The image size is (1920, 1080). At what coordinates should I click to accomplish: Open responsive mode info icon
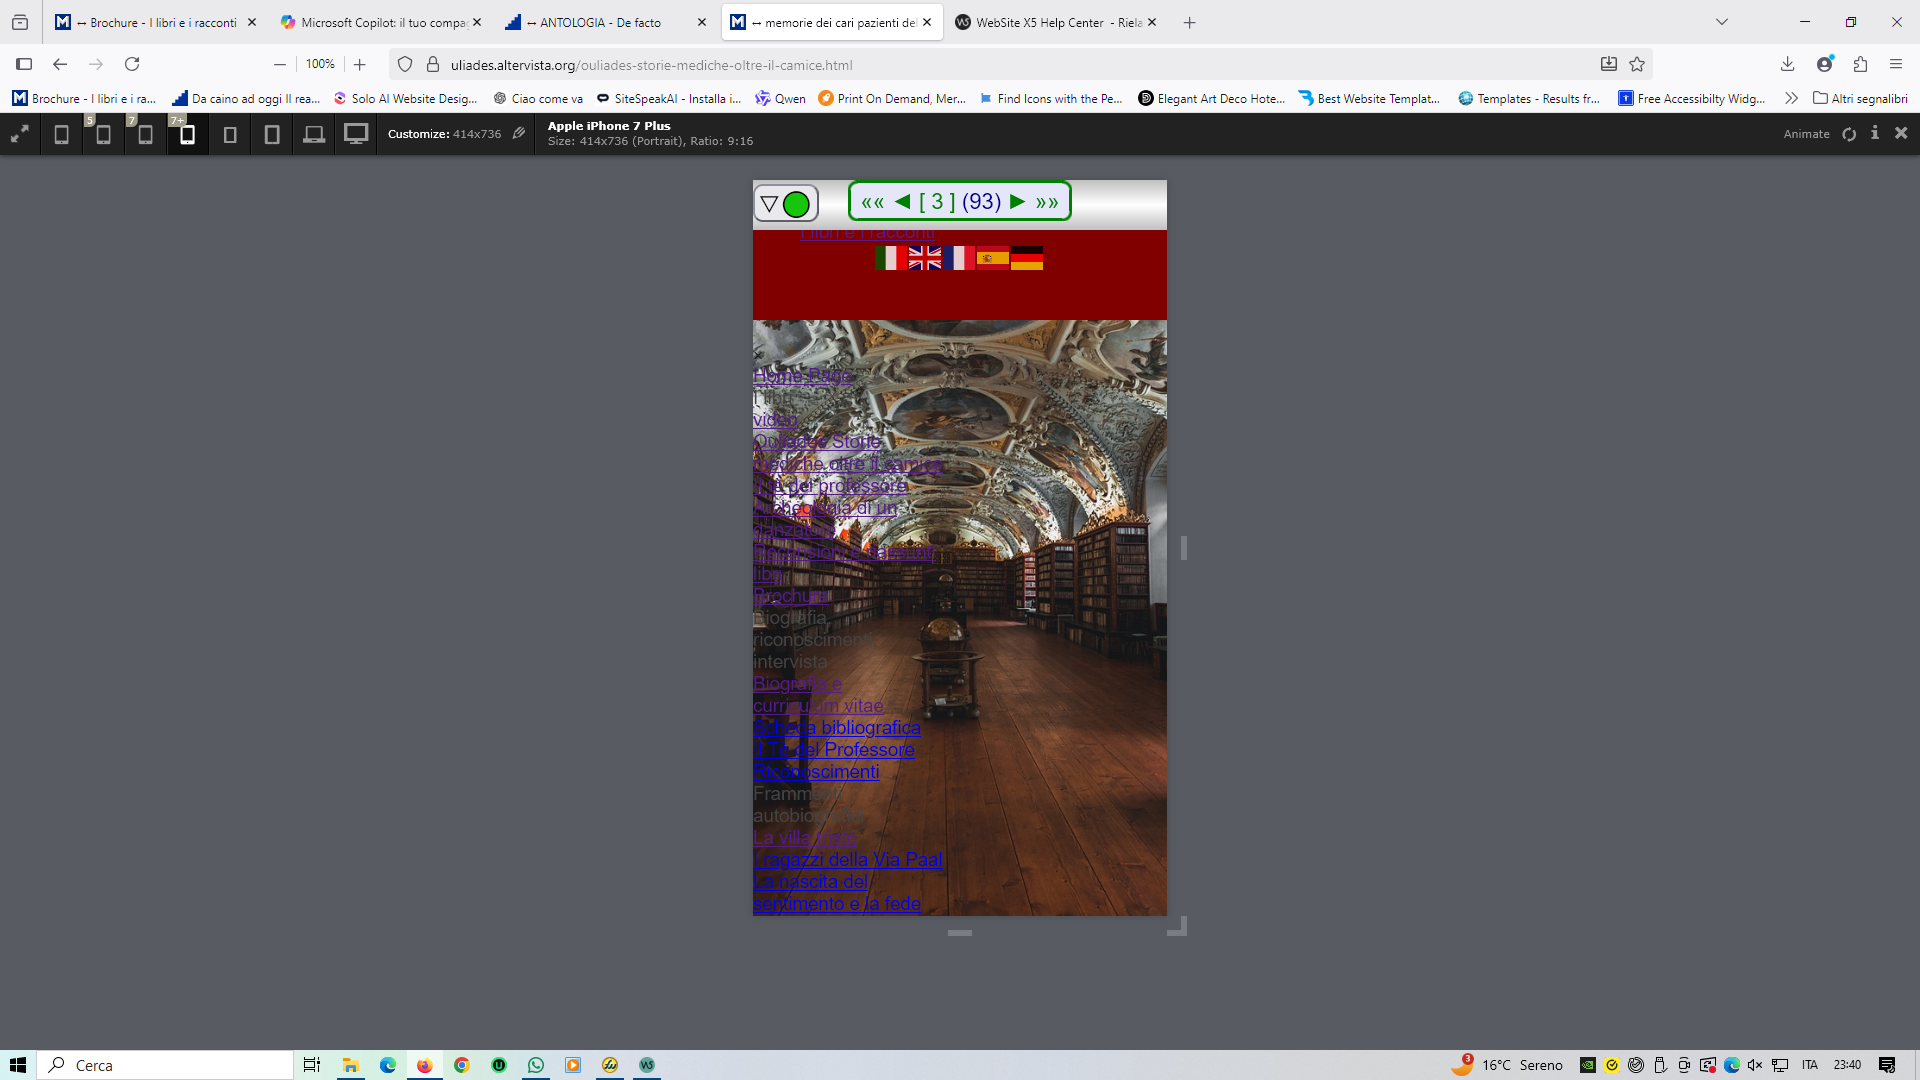click(x=1875, y=133)
